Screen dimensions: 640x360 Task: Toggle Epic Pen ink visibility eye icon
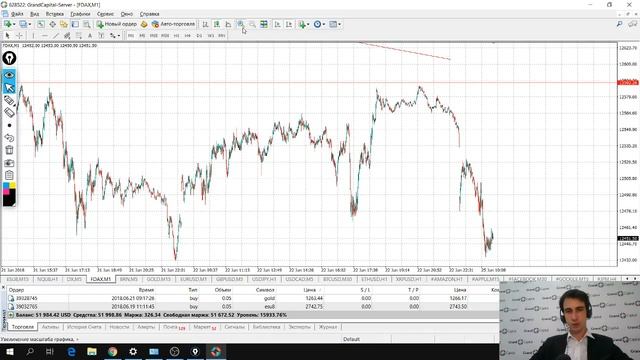click(9, 75)
